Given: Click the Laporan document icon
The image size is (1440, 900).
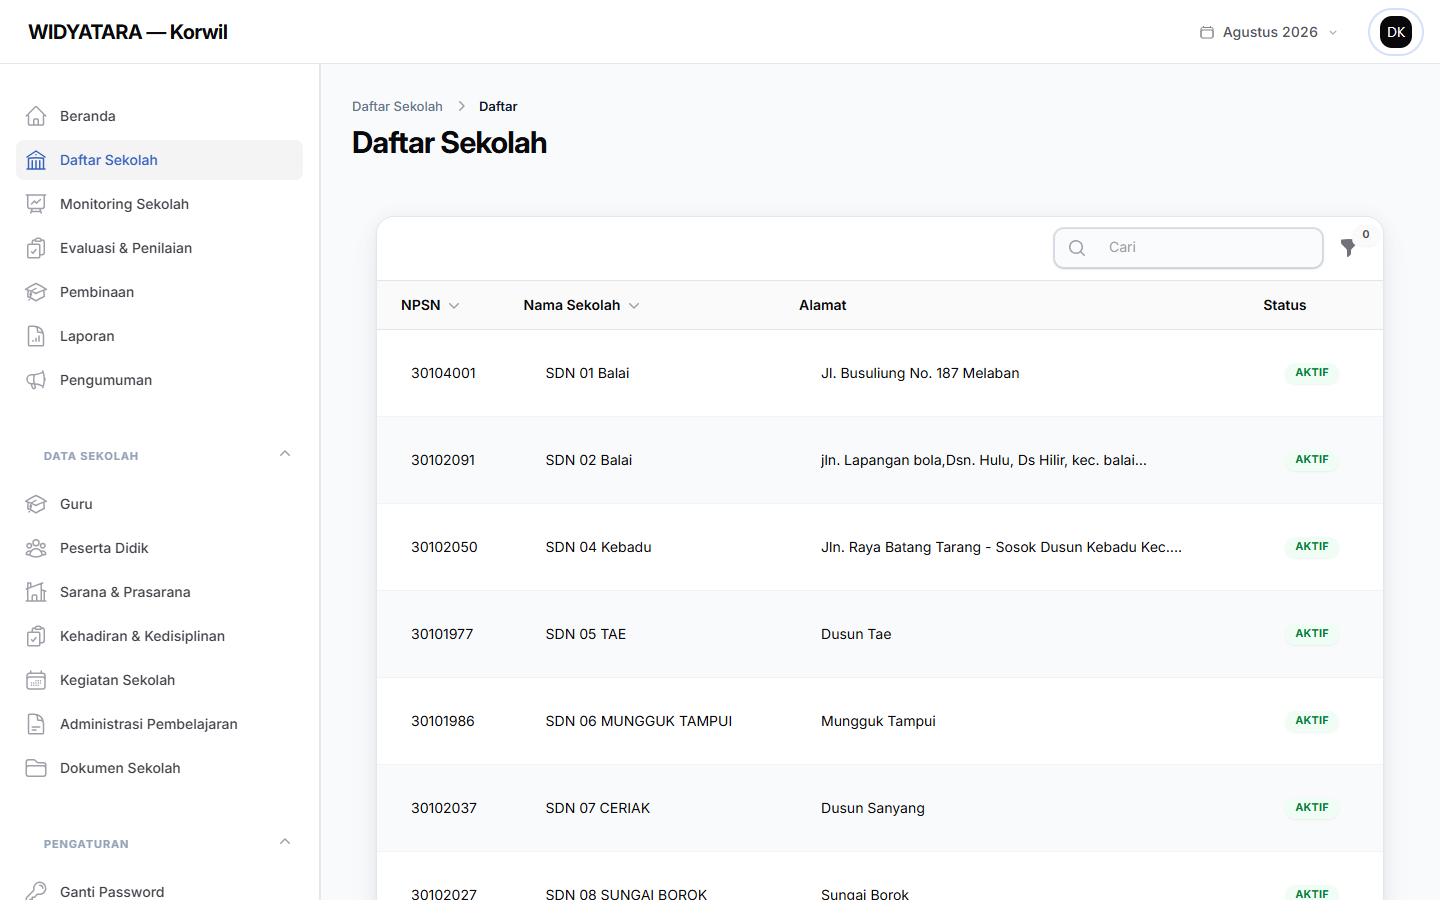Looking at the screenshot, I should click(x=36, y=336).
